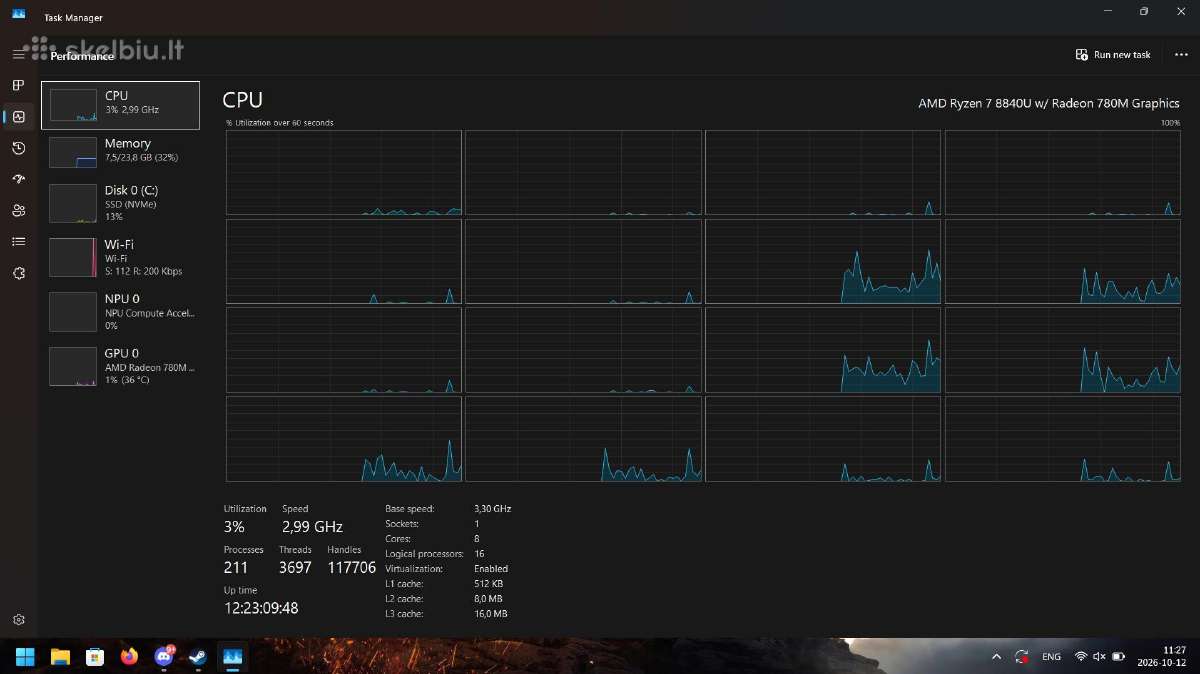Open Steam from the taskbar

(198, 657)
